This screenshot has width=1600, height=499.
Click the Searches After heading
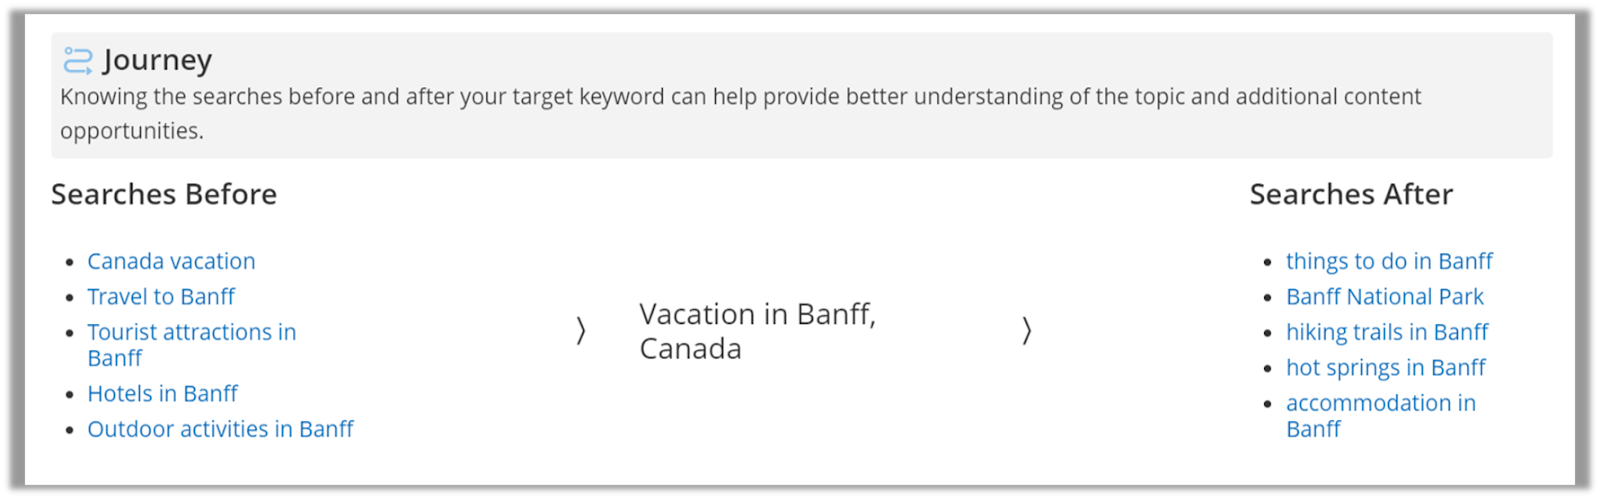(x=1351, y=194)
